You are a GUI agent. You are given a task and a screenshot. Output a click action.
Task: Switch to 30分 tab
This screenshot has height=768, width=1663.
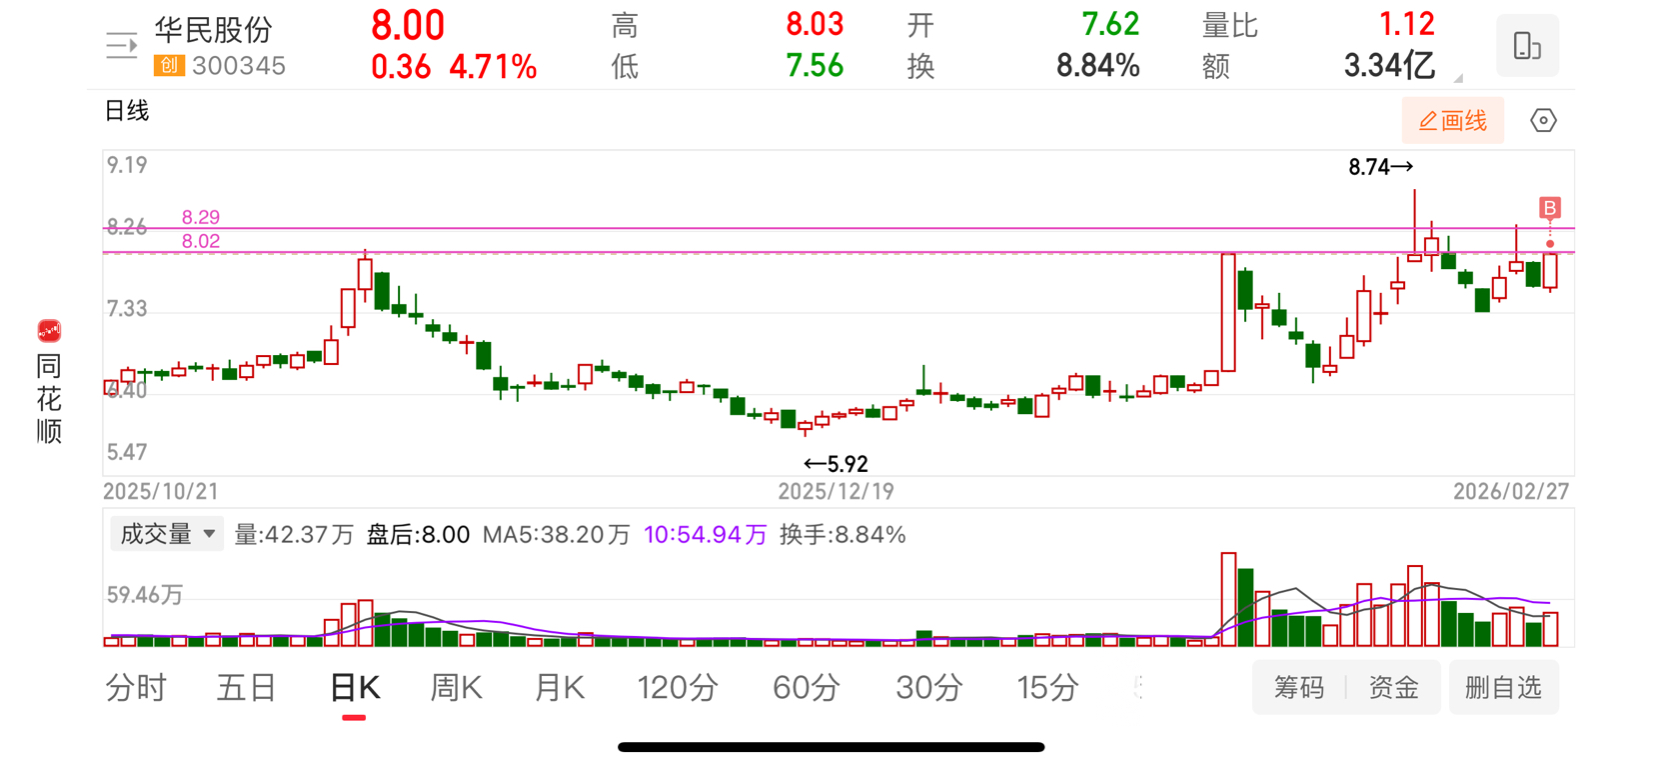point(928,688)
